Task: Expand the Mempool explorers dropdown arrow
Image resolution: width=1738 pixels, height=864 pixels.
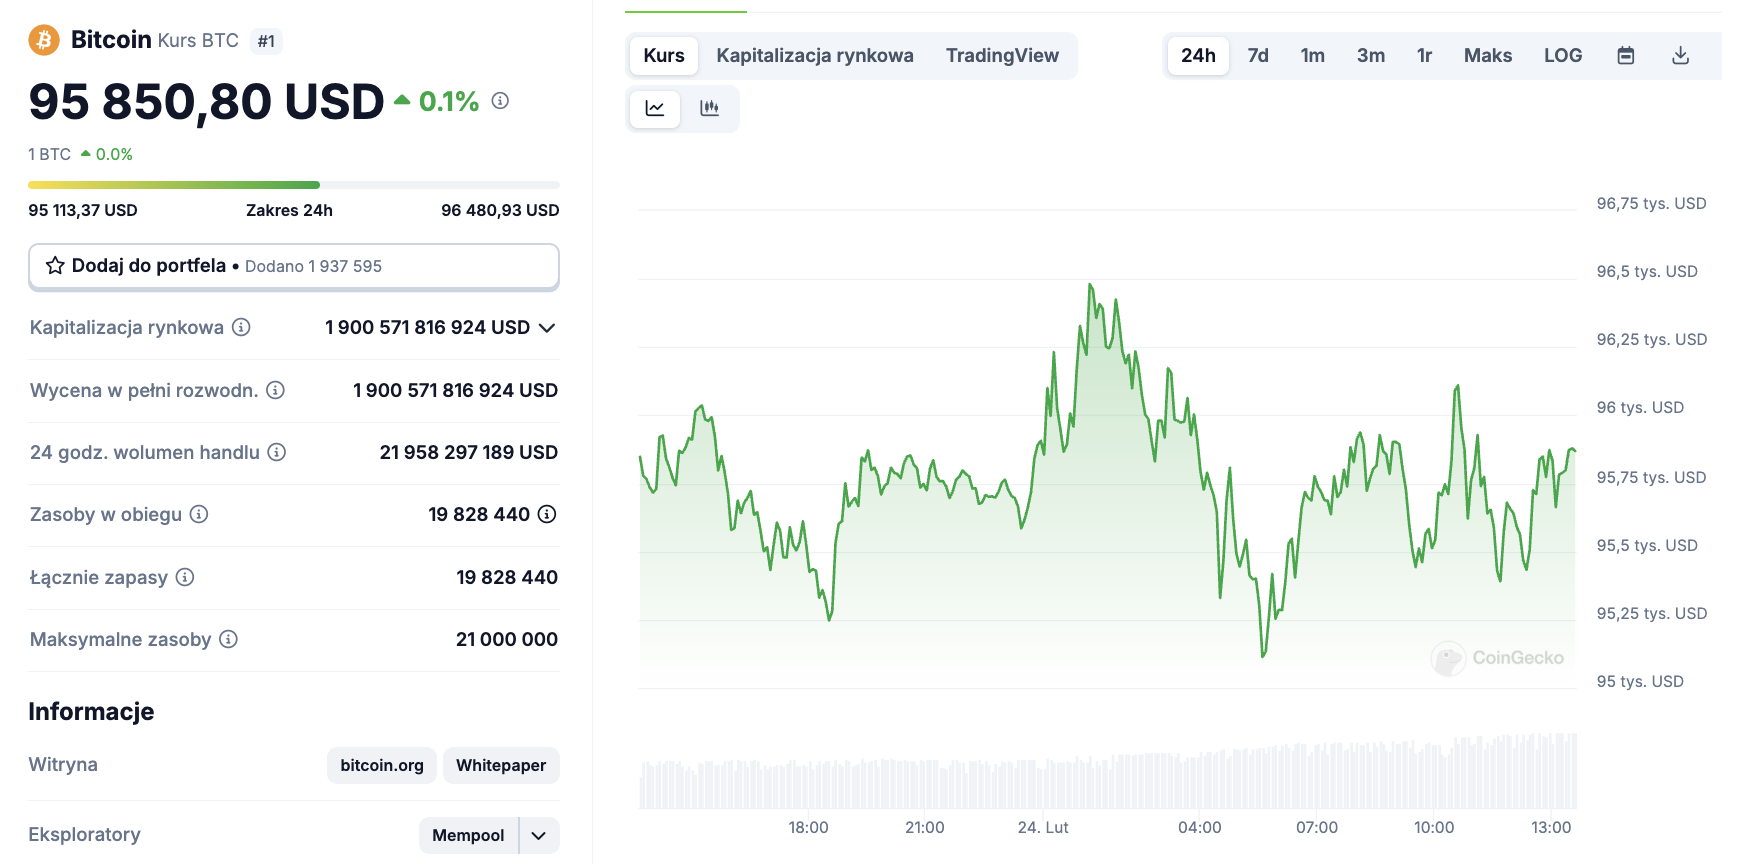Action: point(539,836)
